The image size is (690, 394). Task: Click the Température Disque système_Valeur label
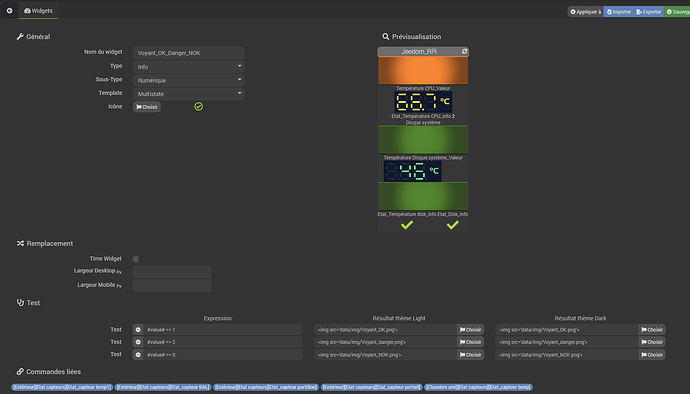[x=423, y=158]
